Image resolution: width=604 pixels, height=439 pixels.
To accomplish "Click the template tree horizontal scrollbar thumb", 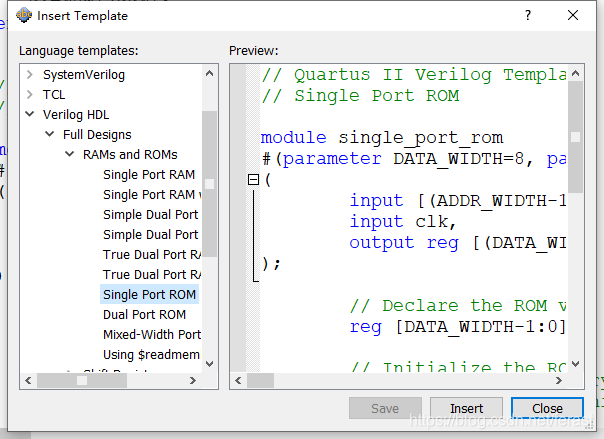I will tap(82, 381).
